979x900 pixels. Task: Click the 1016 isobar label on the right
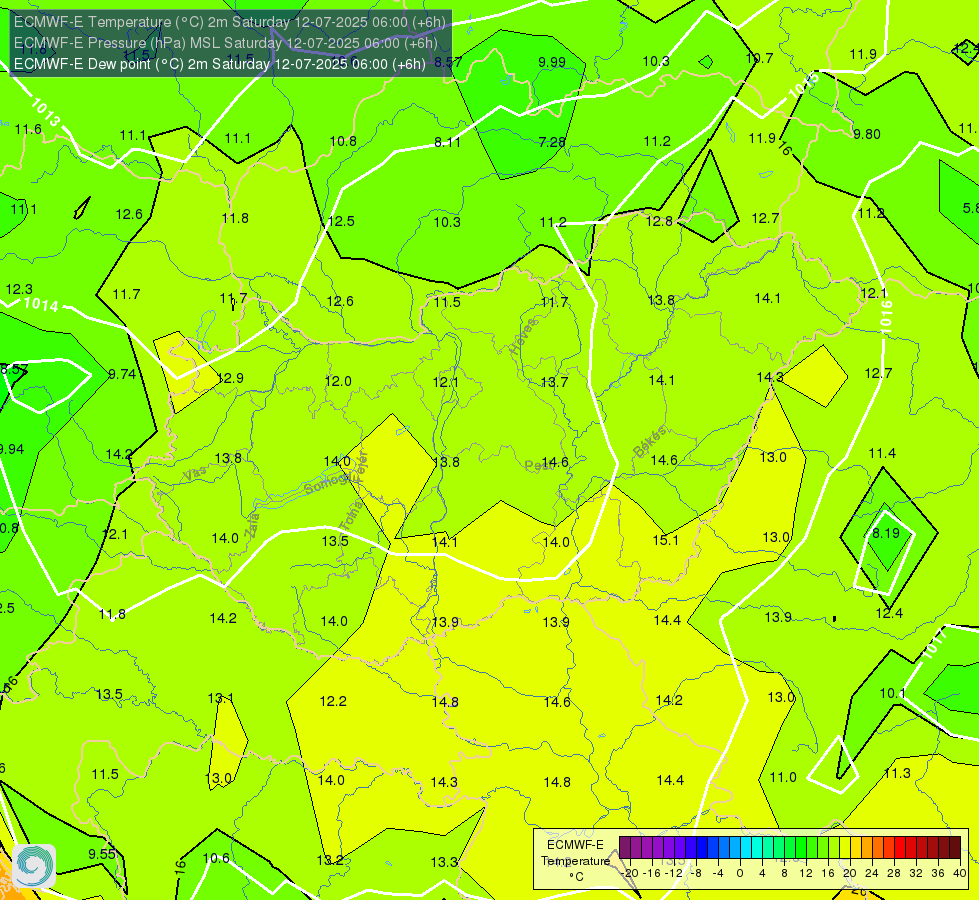point(886,317)
